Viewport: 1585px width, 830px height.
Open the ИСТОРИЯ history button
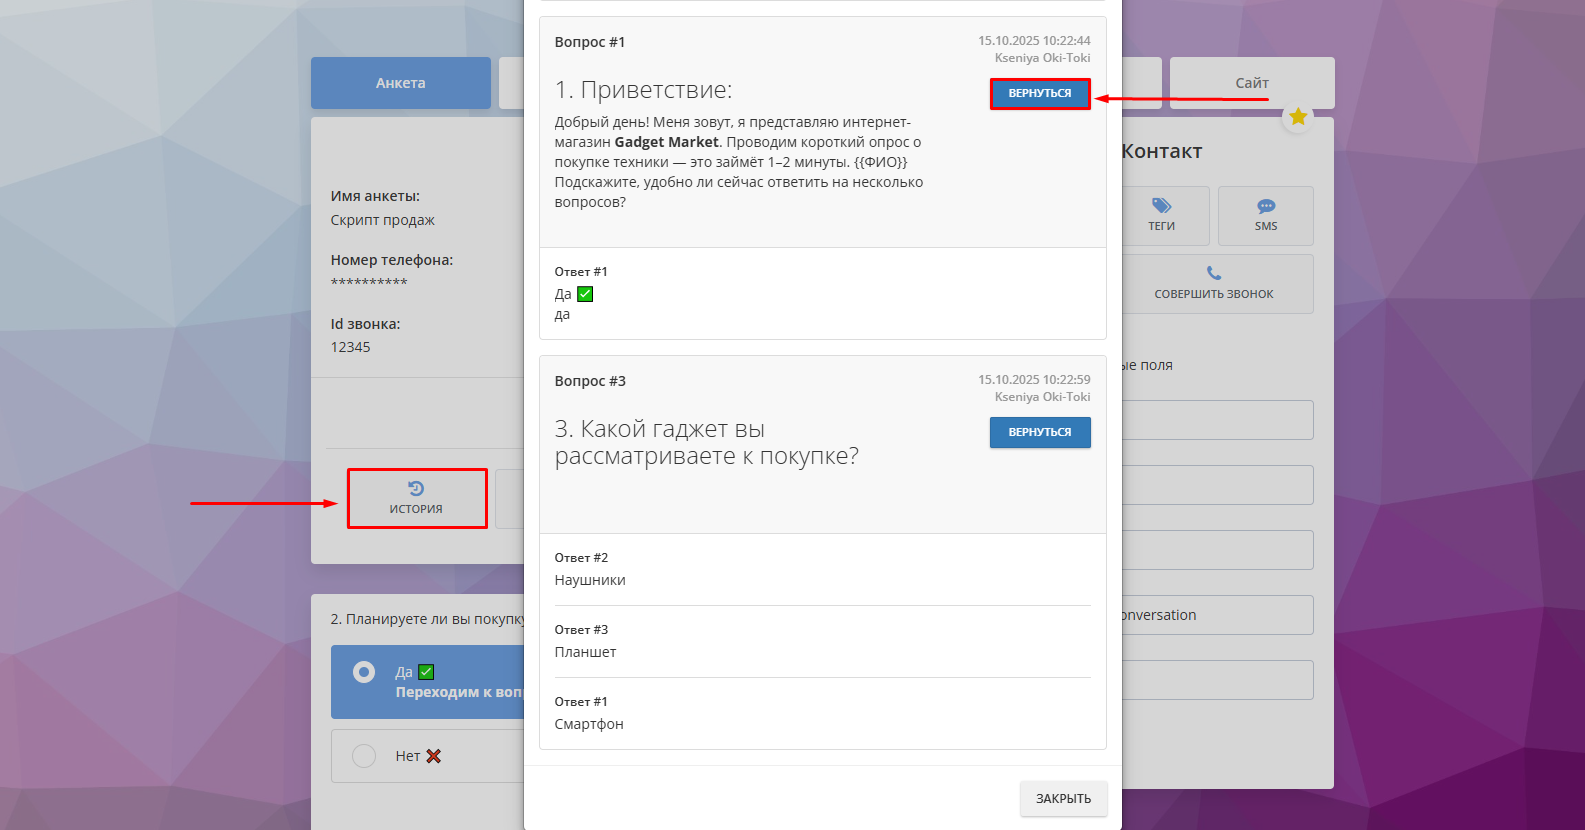click(x=417, y=498)
